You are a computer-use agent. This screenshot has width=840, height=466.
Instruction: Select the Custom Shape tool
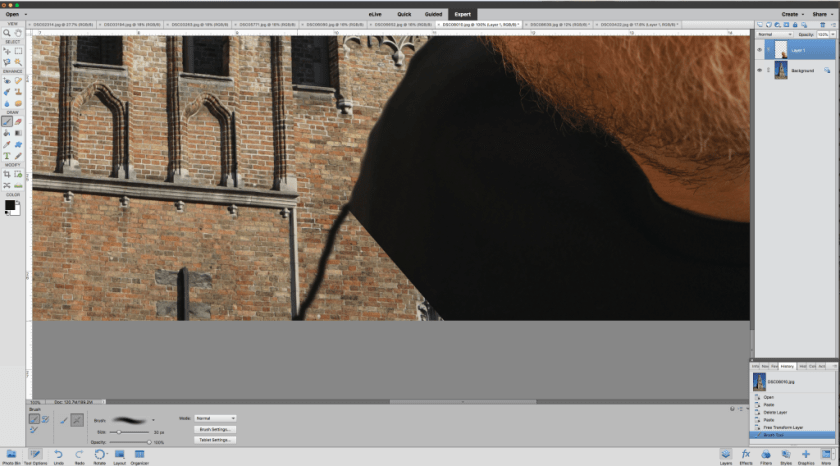[18, 145]
